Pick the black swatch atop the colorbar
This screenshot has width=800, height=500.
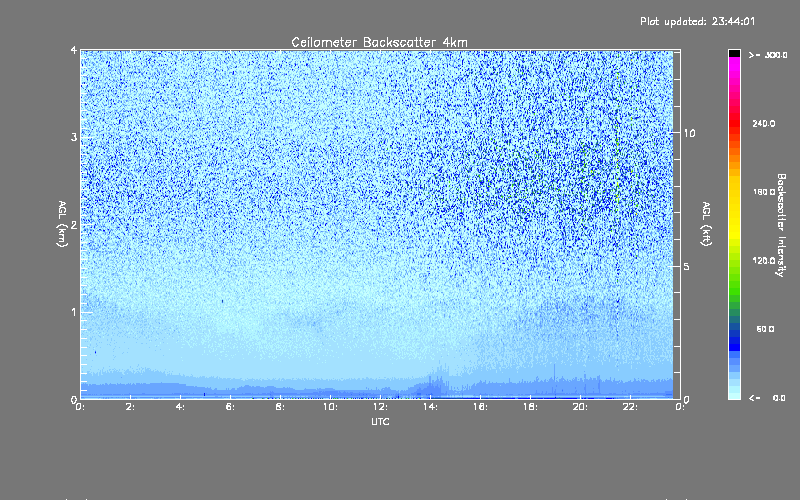[734, 53]
